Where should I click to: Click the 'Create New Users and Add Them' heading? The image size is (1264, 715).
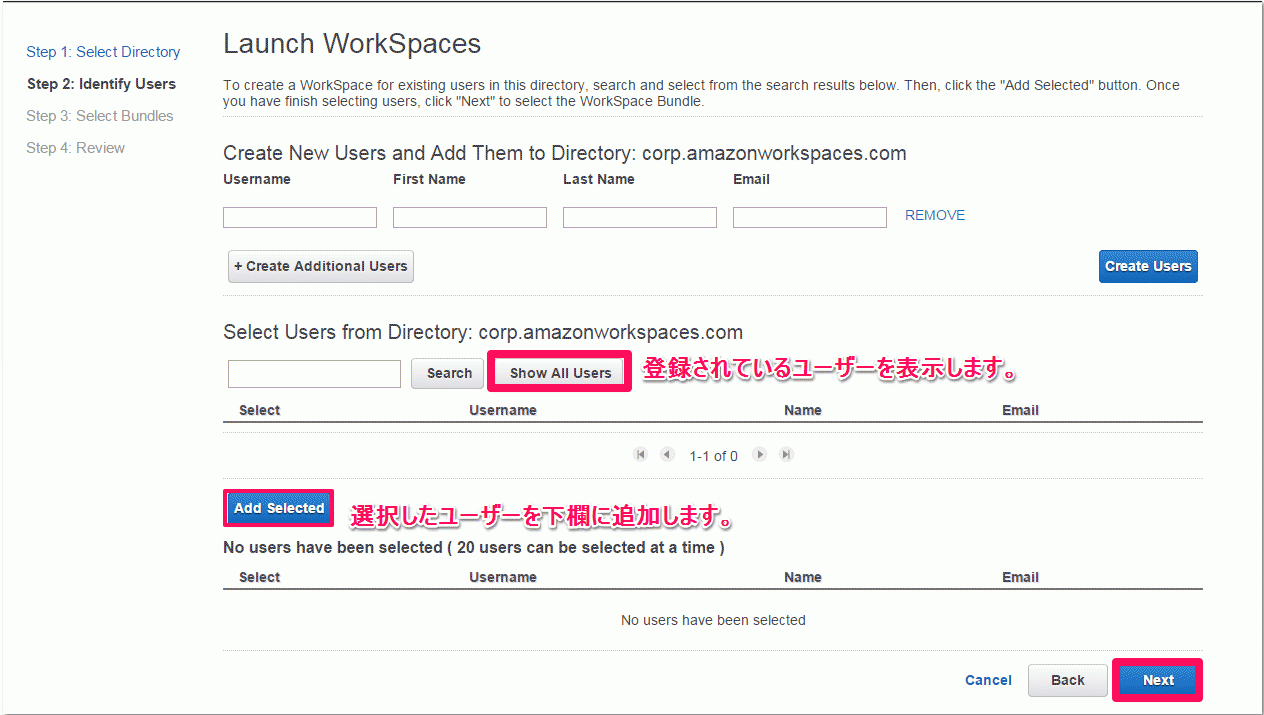565,153
